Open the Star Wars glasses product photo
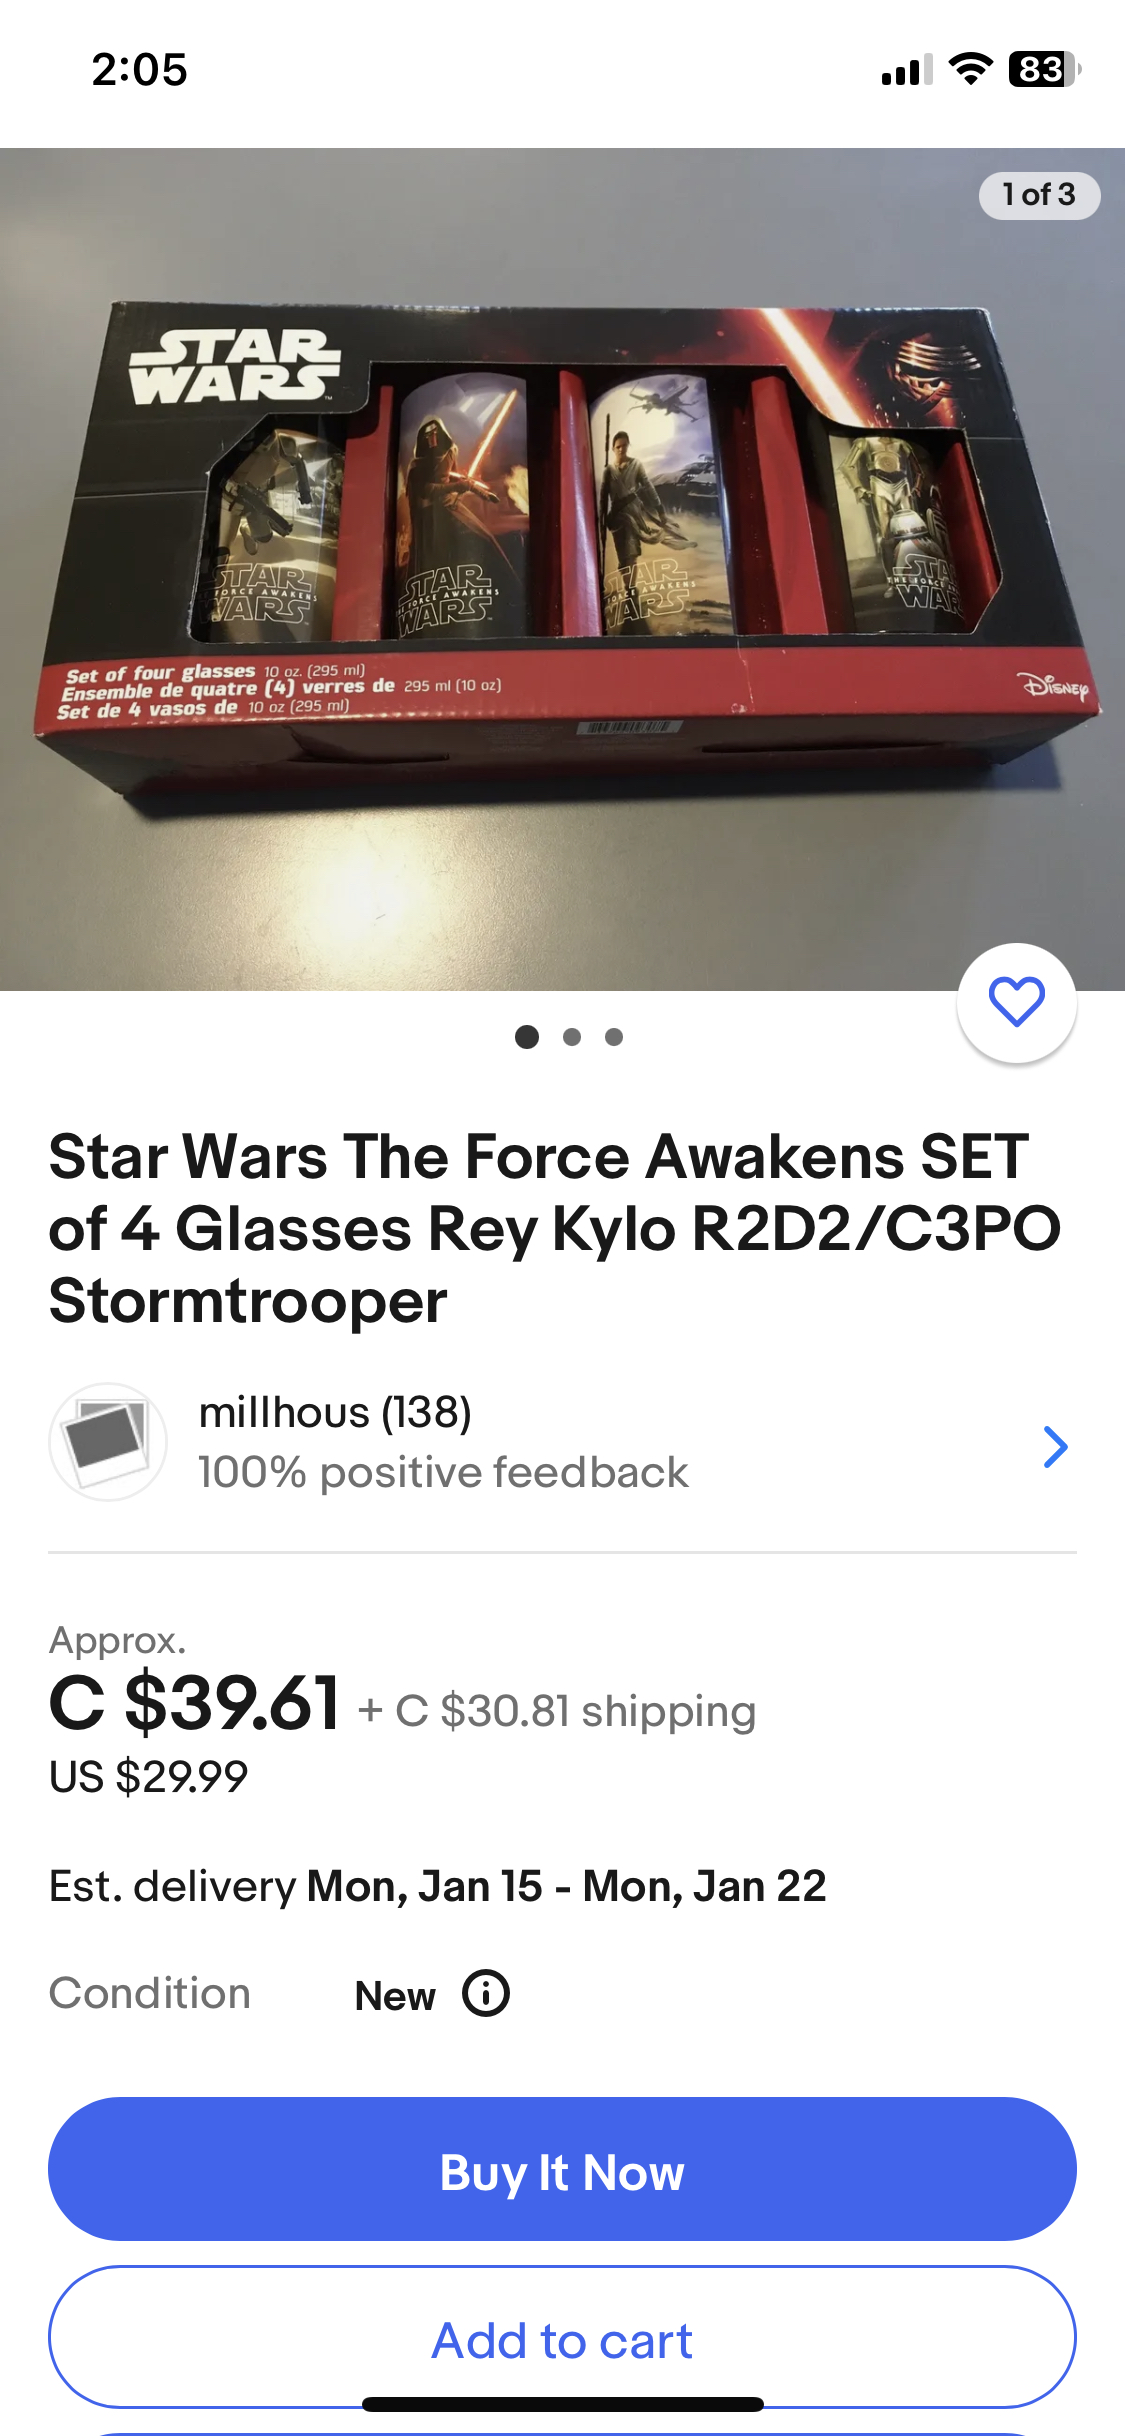This screenshot has height=2436, width=1125. [x=562, y=569]
